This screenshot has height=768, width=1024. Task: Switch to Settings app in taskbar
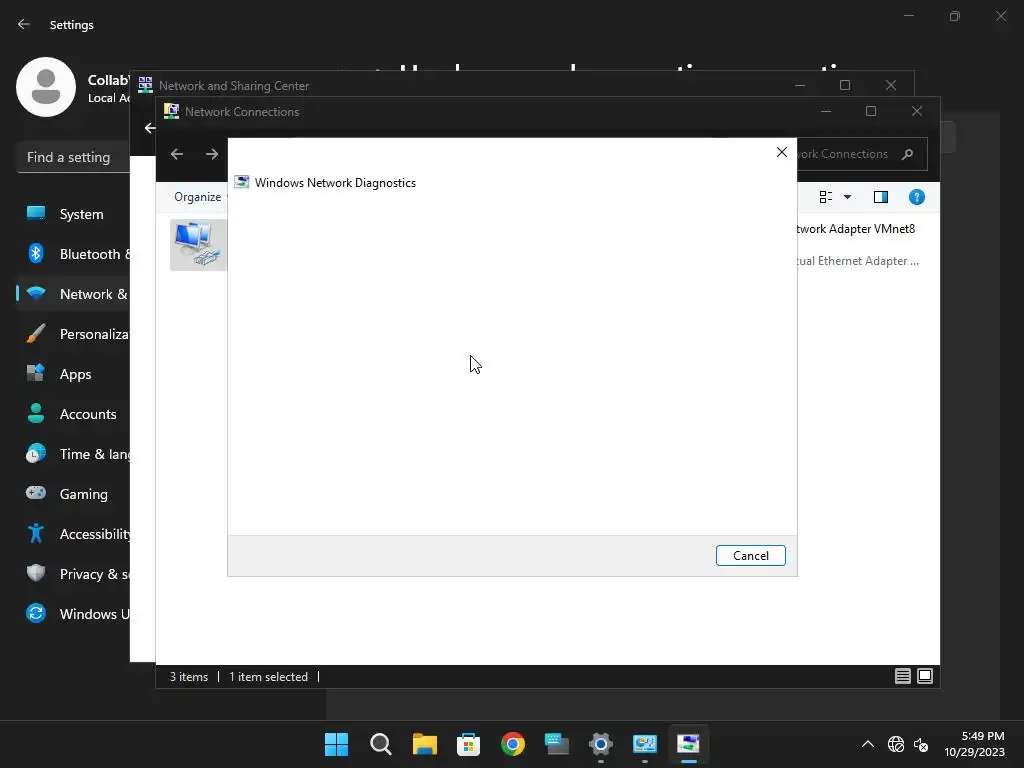coord(600,744)
